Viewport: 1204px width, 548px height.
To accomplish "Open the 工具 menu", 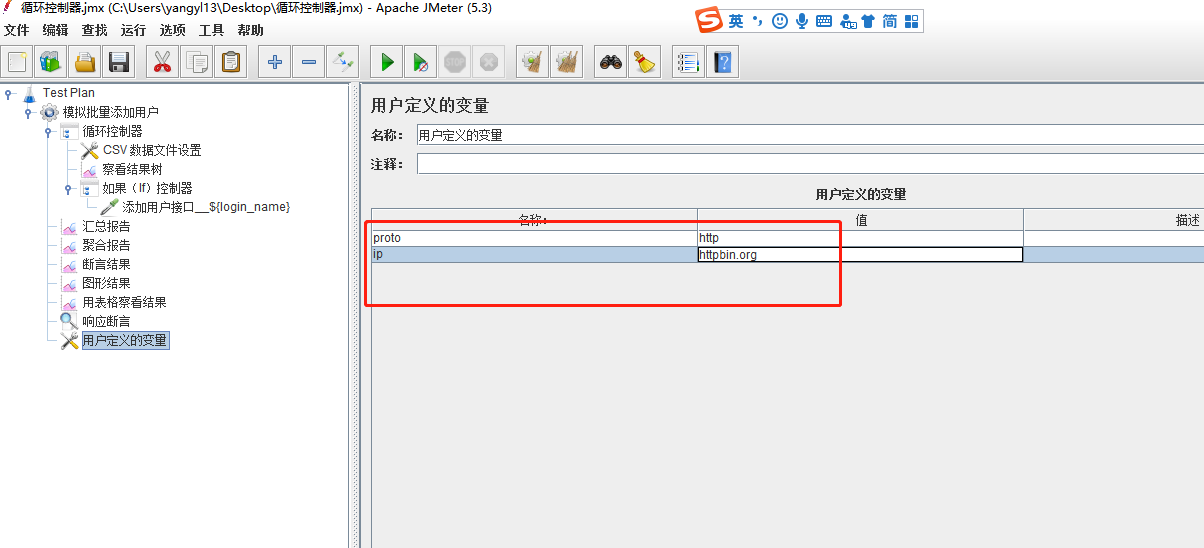I will [211, 30].
